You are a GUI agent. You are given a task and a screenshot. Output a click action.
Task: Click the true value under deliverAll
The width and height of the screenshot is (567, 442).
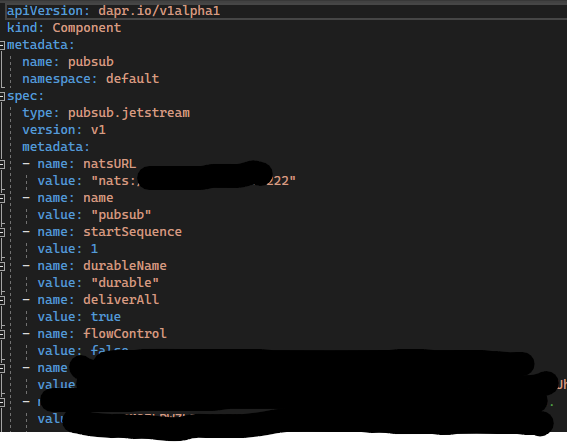(106, 317)
